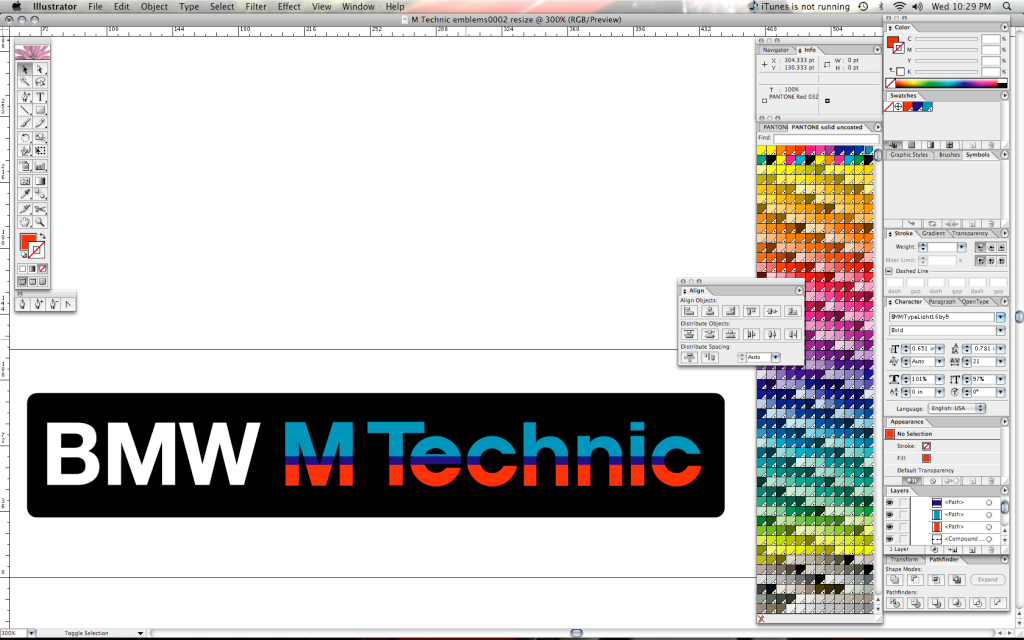Image resolution: width=1024 pixels, height=640 pixels.
Task: Toggle visibility of the dark blue Path
Action: coord(889,503)
